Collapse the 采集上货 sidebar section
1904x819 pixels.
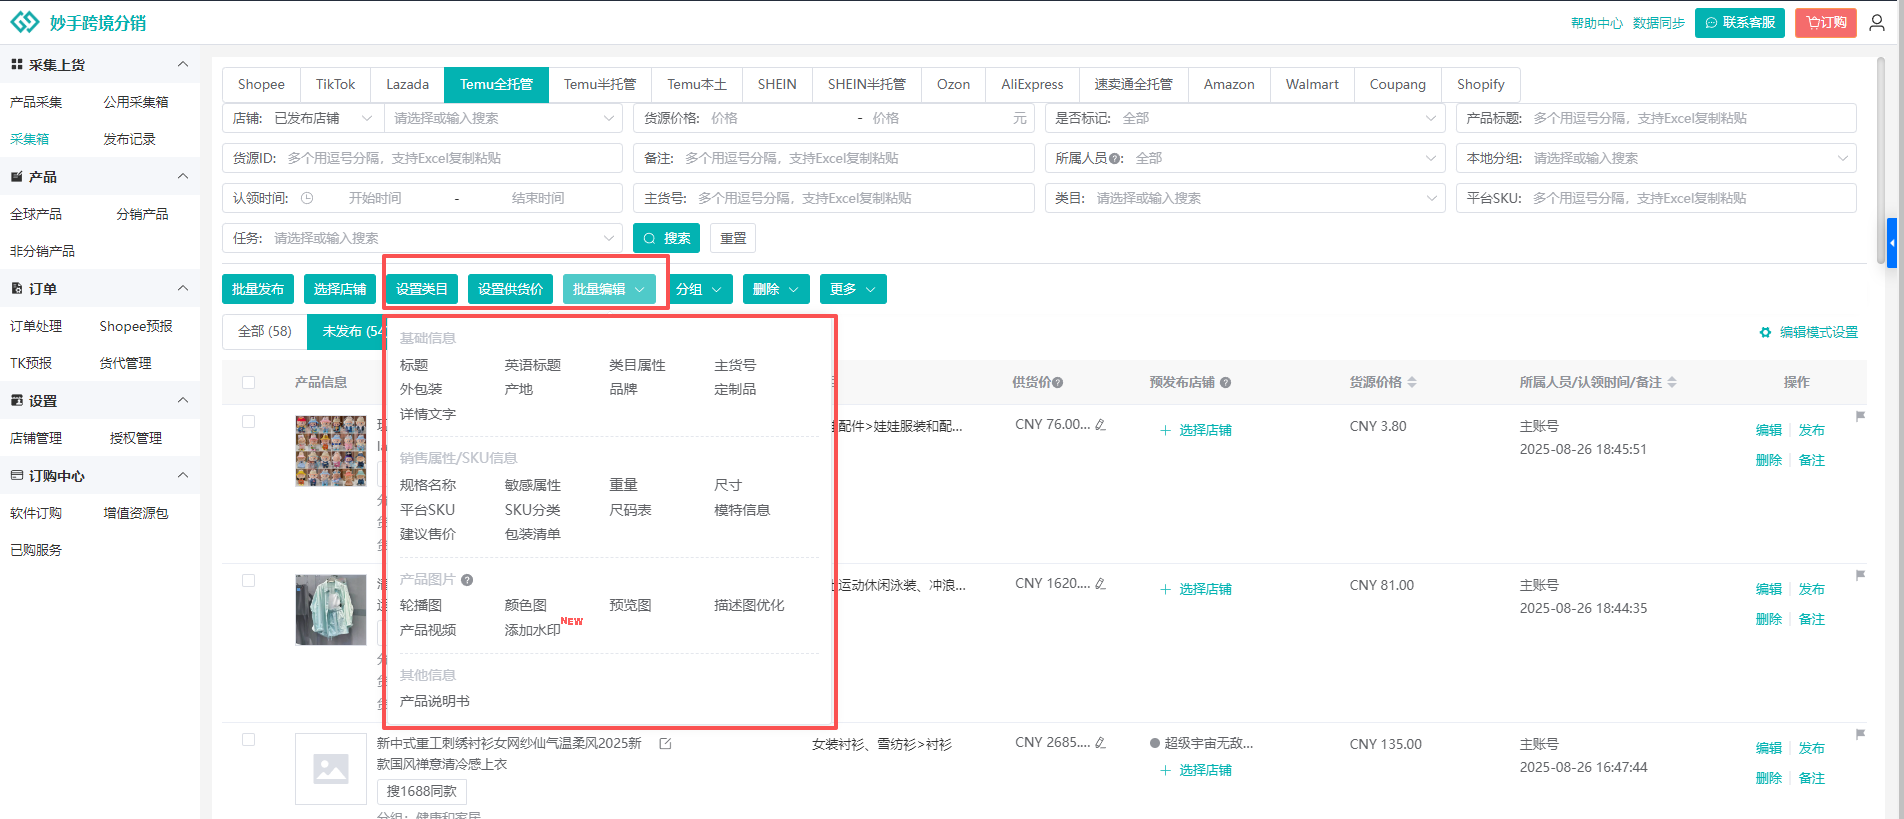(x=183, y=64)
